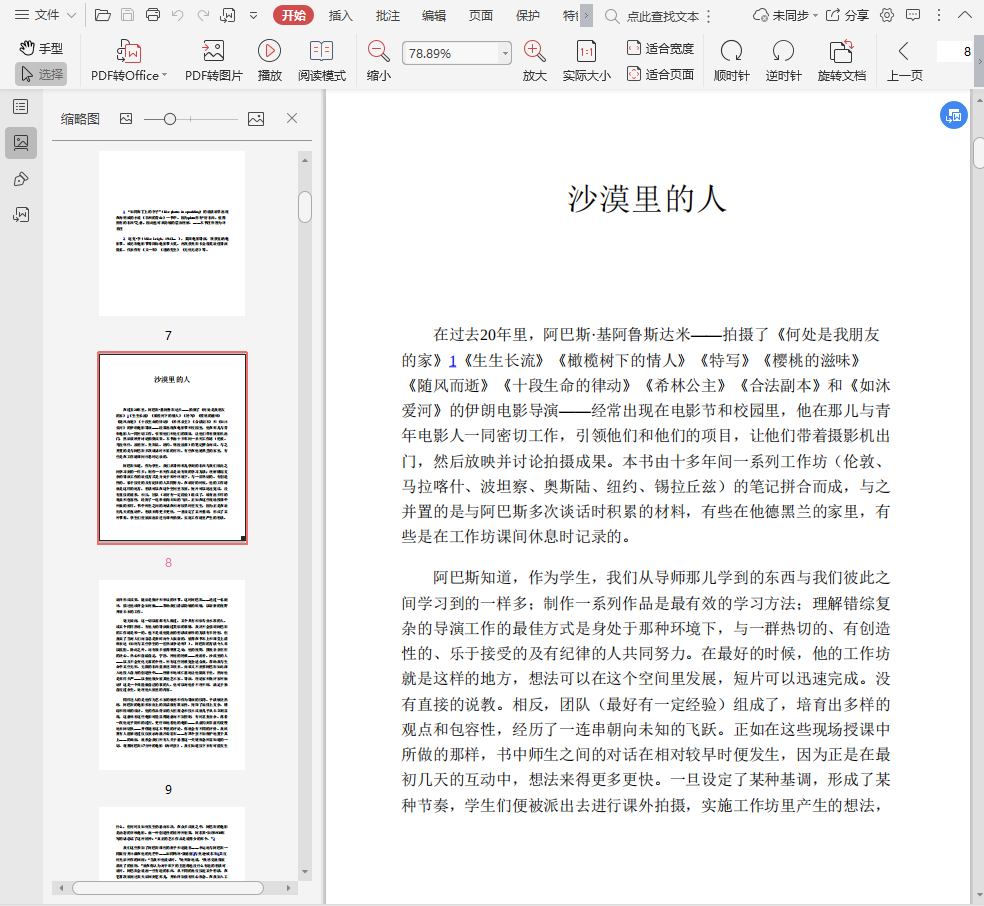Start slideshow with 播放 icon

pyautogui.click(x=269, y=51)
